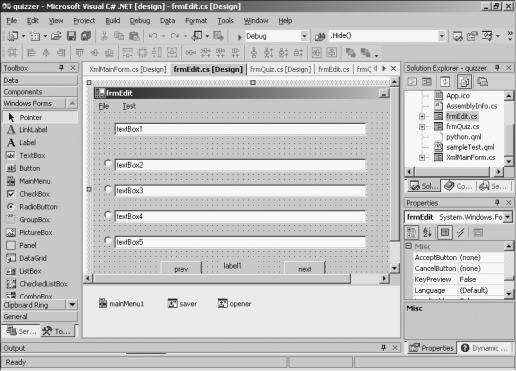Click the Start debugging arrow icon
The image size is (516, 371).
239,37
